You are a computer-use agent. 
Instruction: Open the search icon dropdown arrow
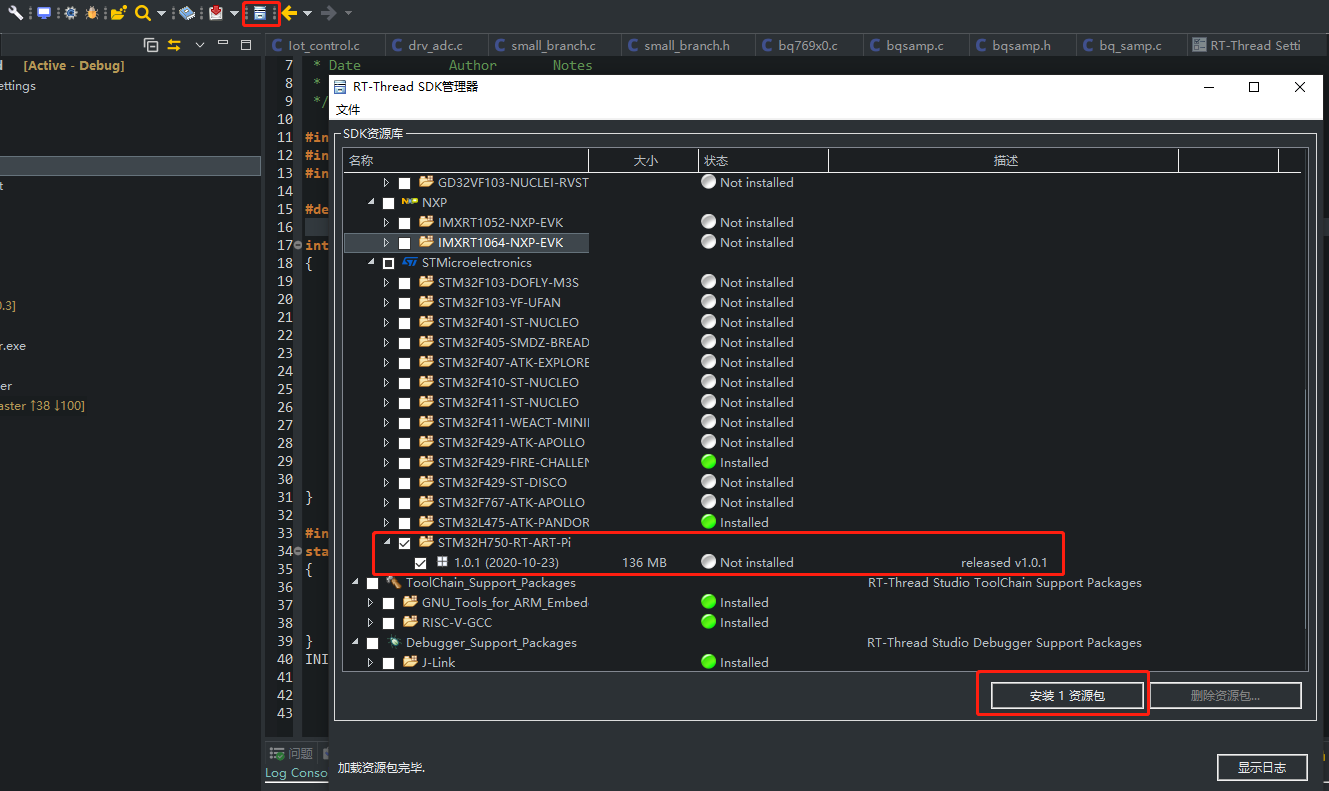pos(161,13)
